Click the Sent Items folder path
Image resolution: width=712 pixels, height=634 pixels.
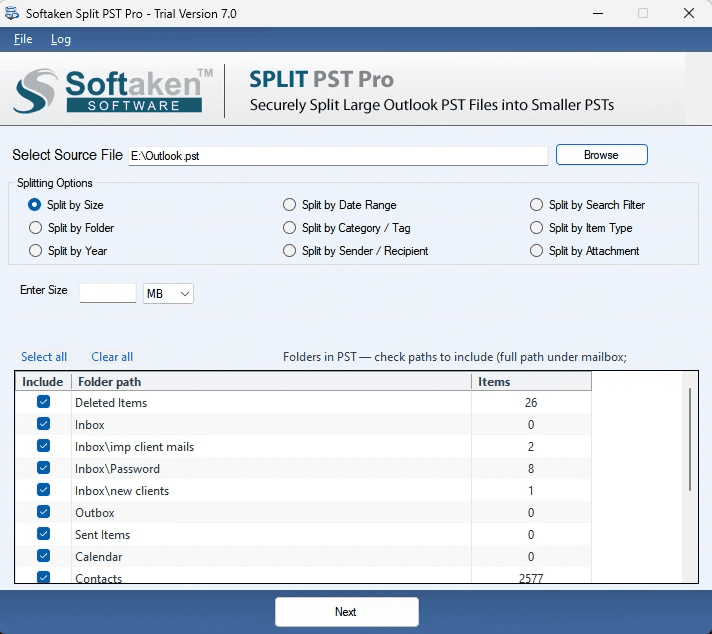[x=103, y=535]
